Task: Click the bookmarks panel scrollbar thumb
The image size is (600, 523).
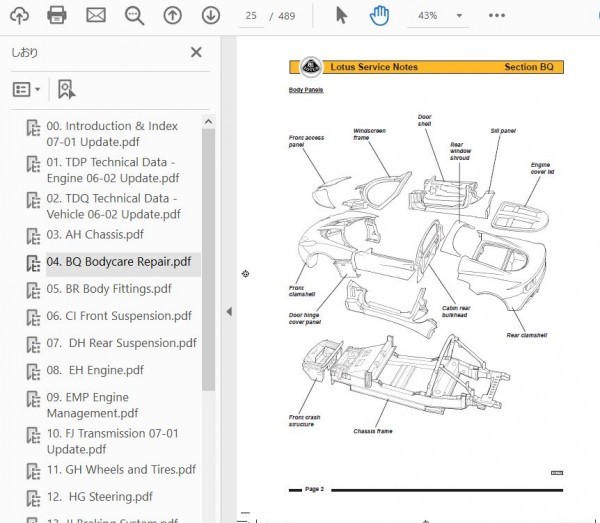Action: coord(209,260)
